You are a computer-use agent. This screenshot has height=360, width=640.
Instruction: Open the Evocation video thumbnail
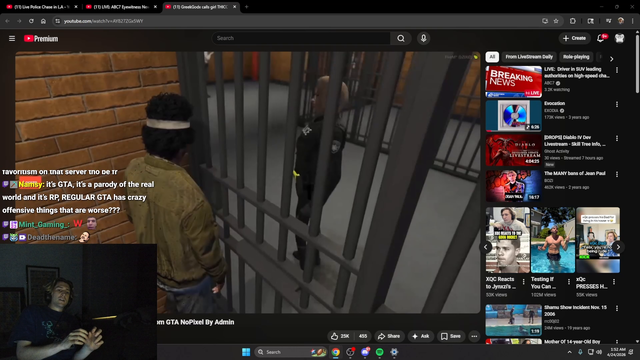click(x=513, y=116)
